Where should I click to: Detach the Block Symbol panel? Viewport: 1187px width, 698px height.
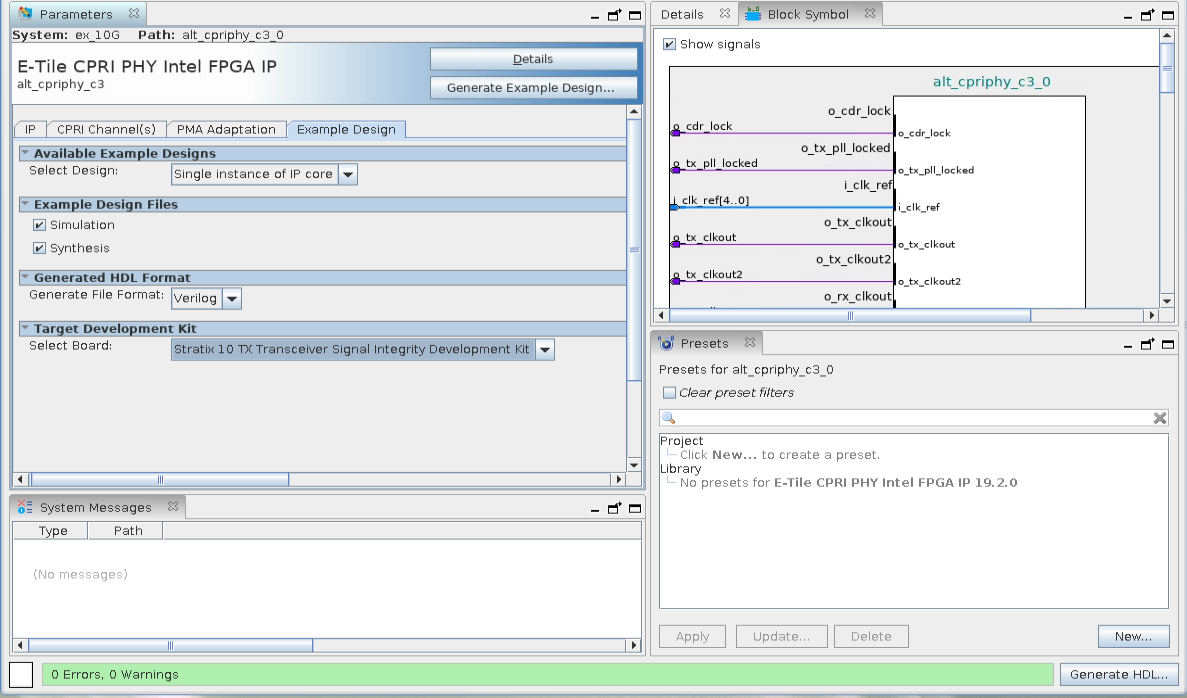pyautogui.click(x=1148, y=14)
